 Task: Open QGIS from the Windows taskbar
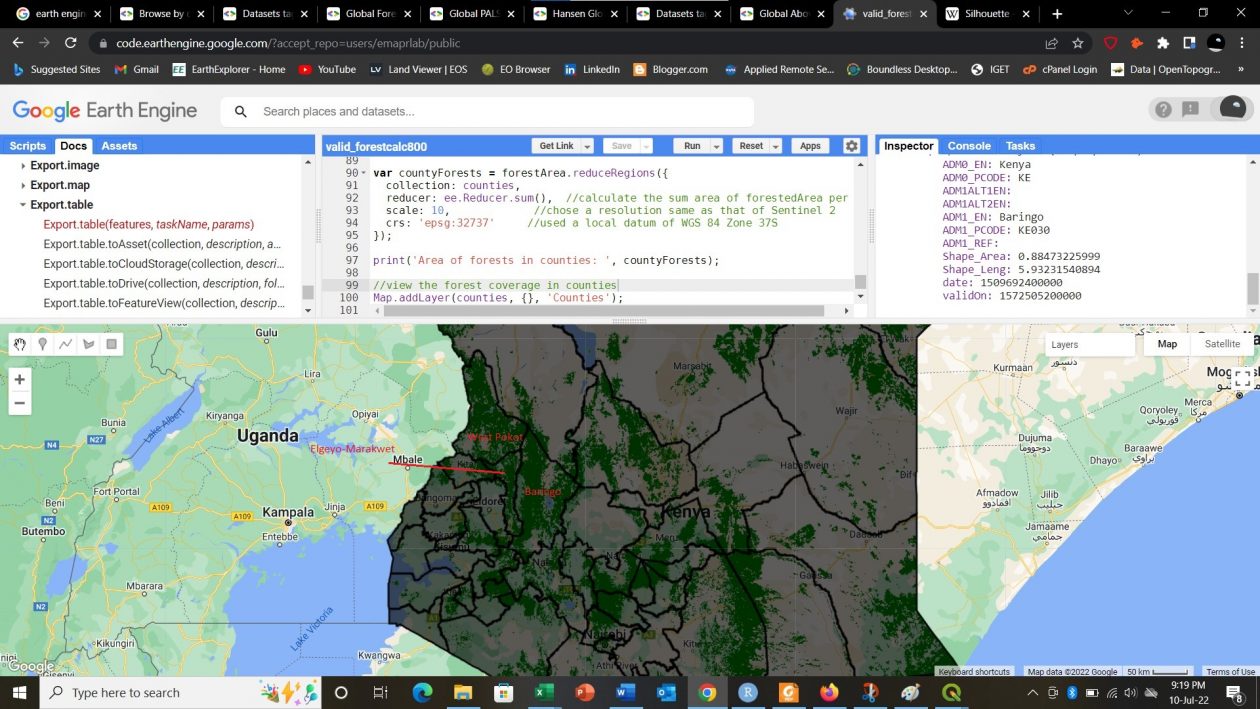tap(951, 692)
